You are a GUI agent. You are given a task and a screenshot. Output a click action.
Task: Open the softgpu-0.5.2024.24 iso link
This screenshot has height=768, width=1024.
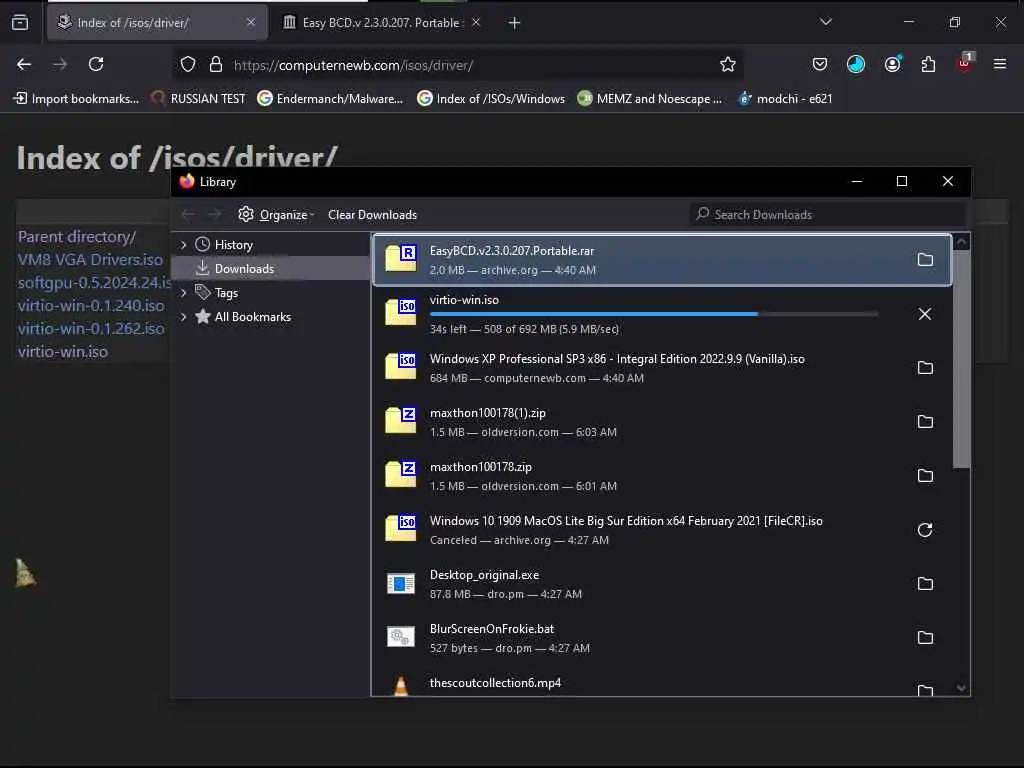pos(94,283)
